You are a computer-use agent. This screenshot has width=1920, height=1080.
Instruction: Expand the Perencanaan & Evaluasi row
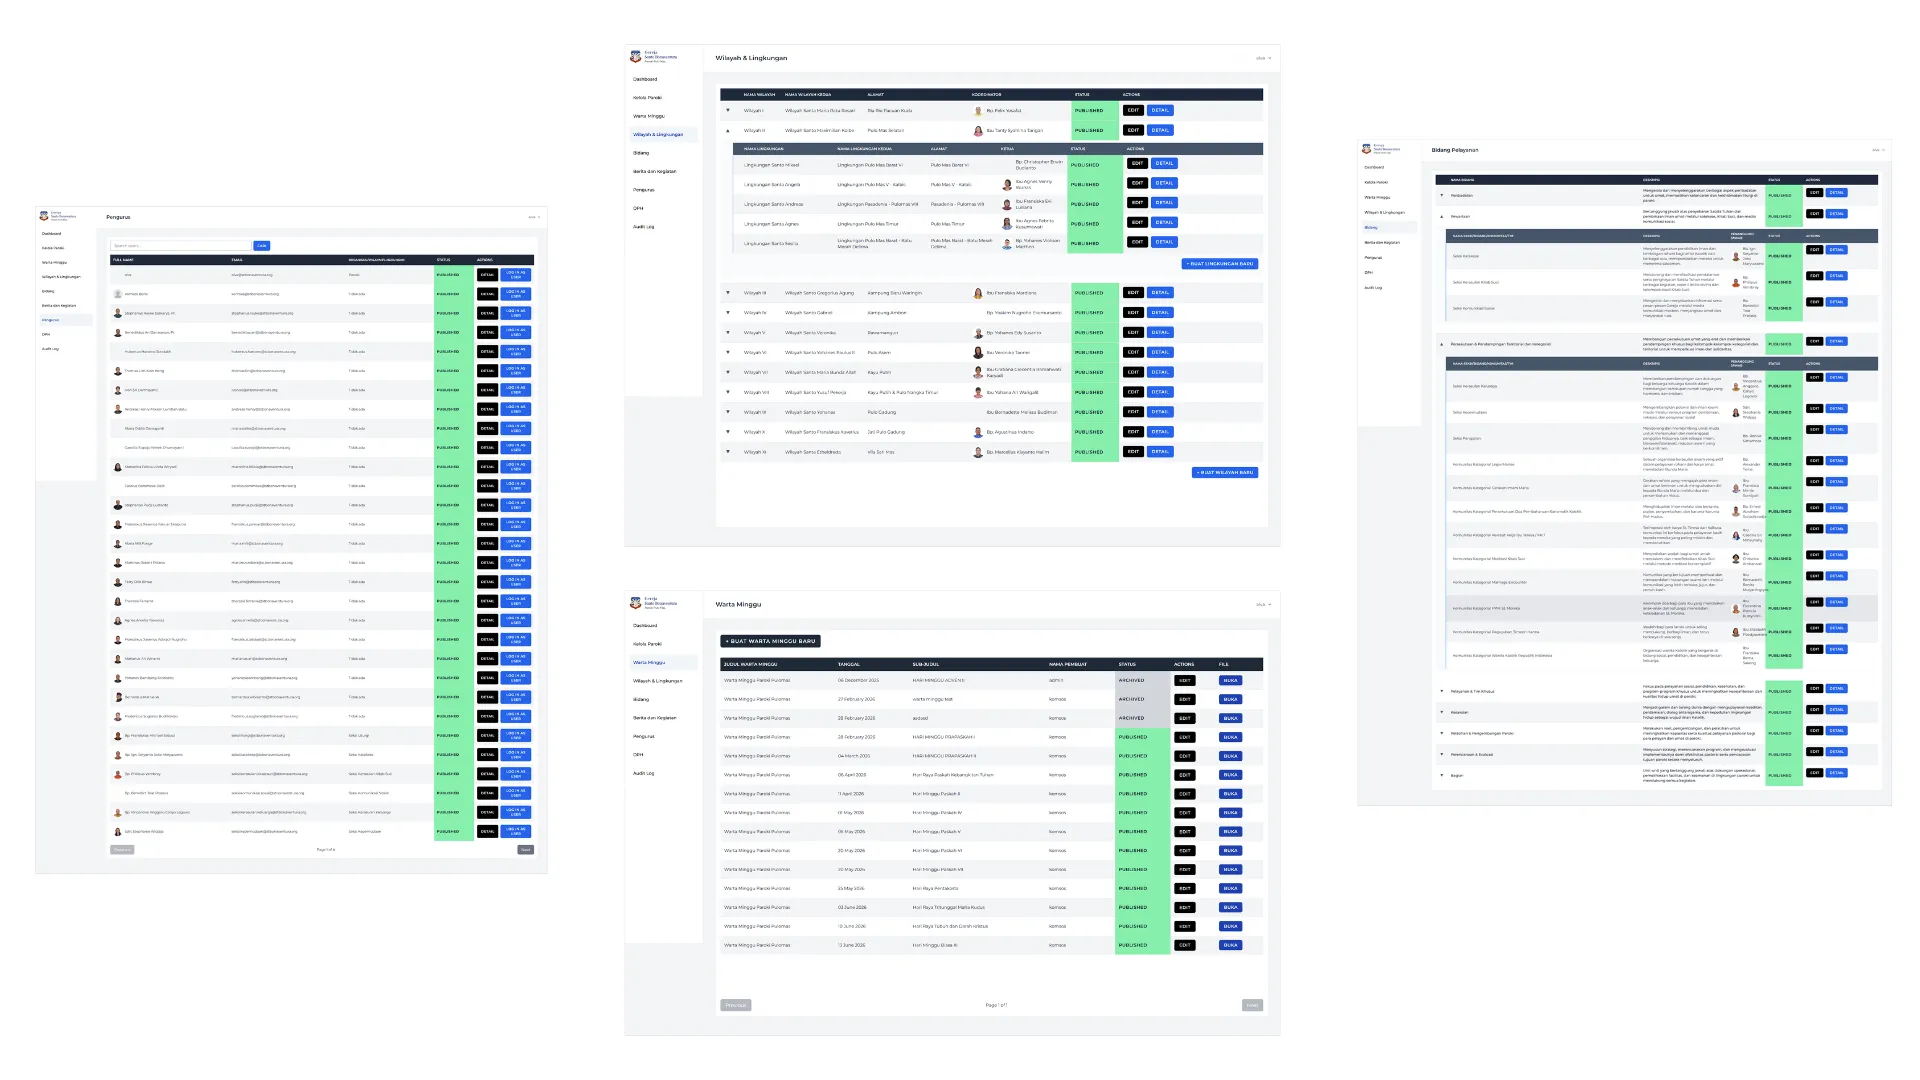[x=1442, y=754]
